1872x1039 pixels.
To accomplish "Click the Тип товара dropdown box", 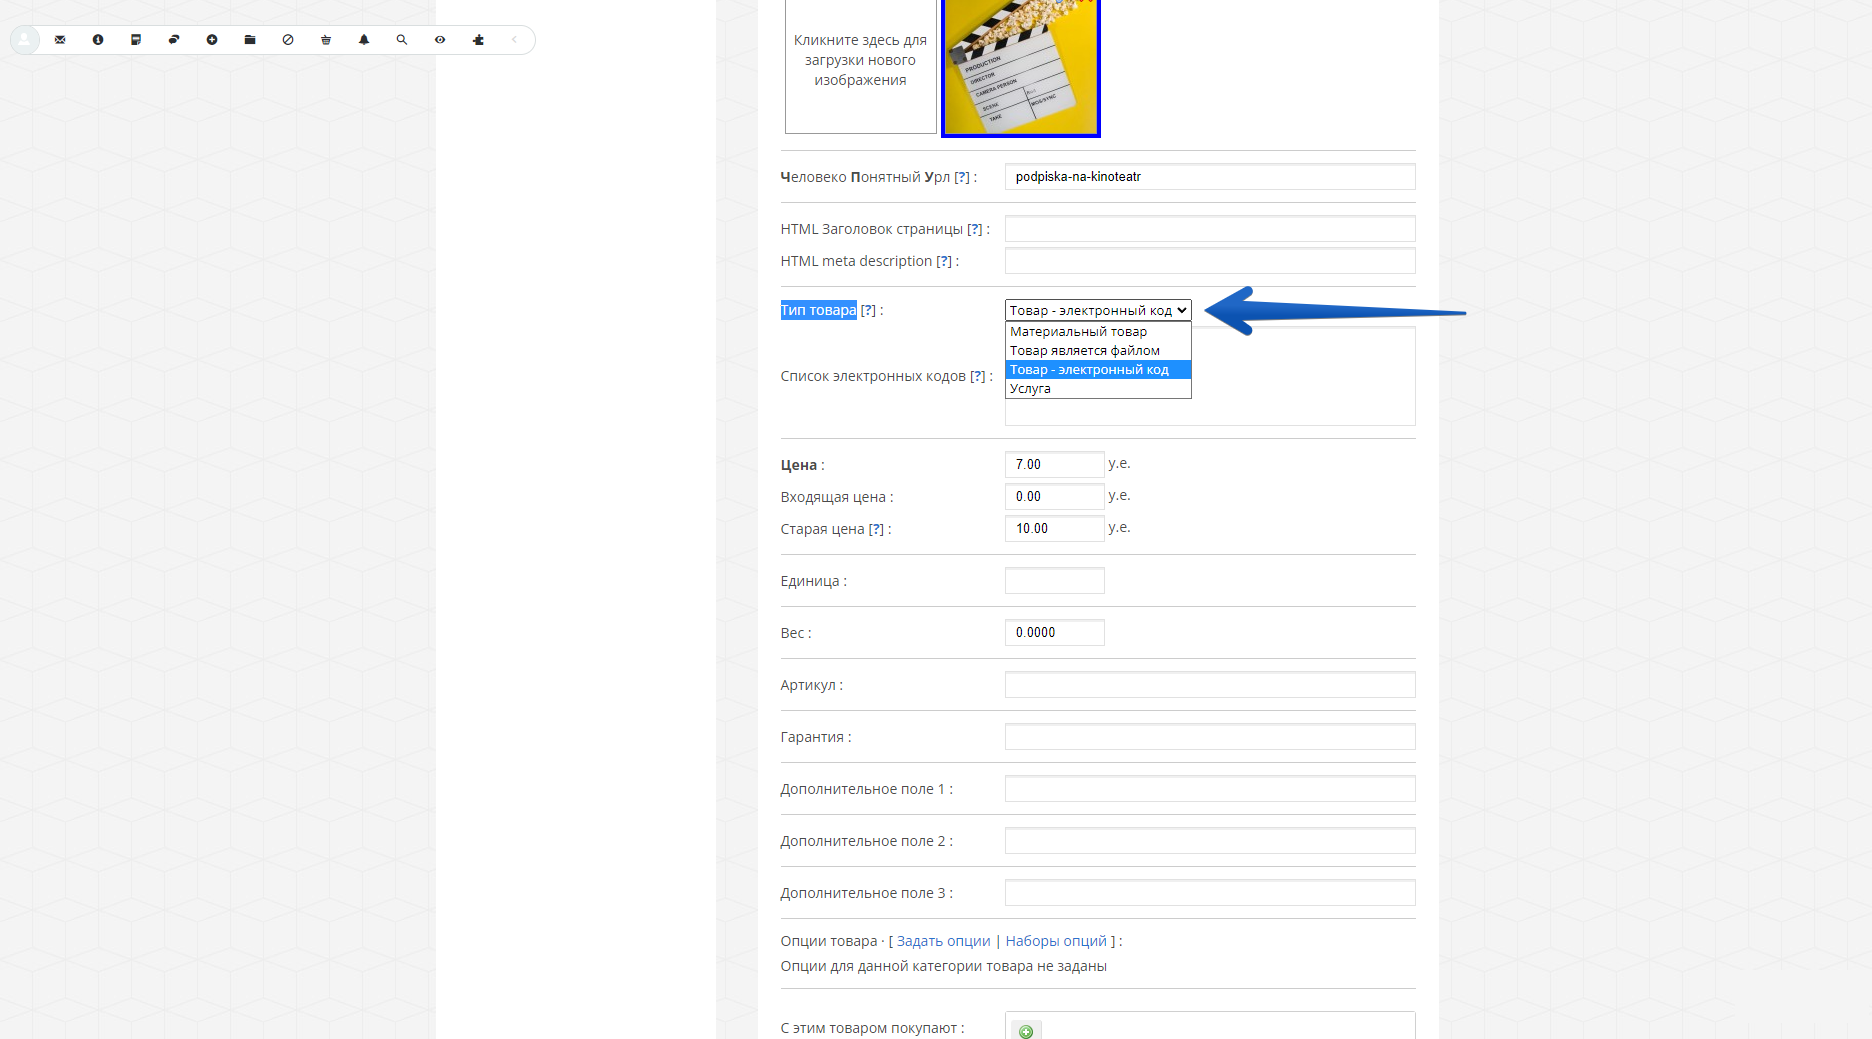I will tap(1097, 311).
